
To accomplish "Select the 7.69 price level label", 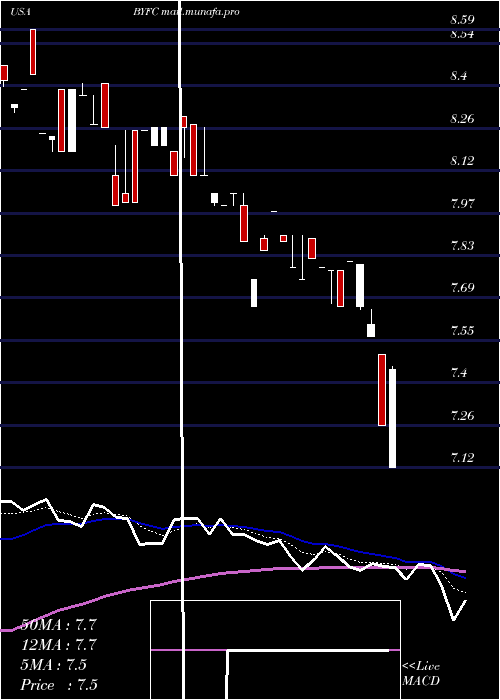I will point(462,288).
